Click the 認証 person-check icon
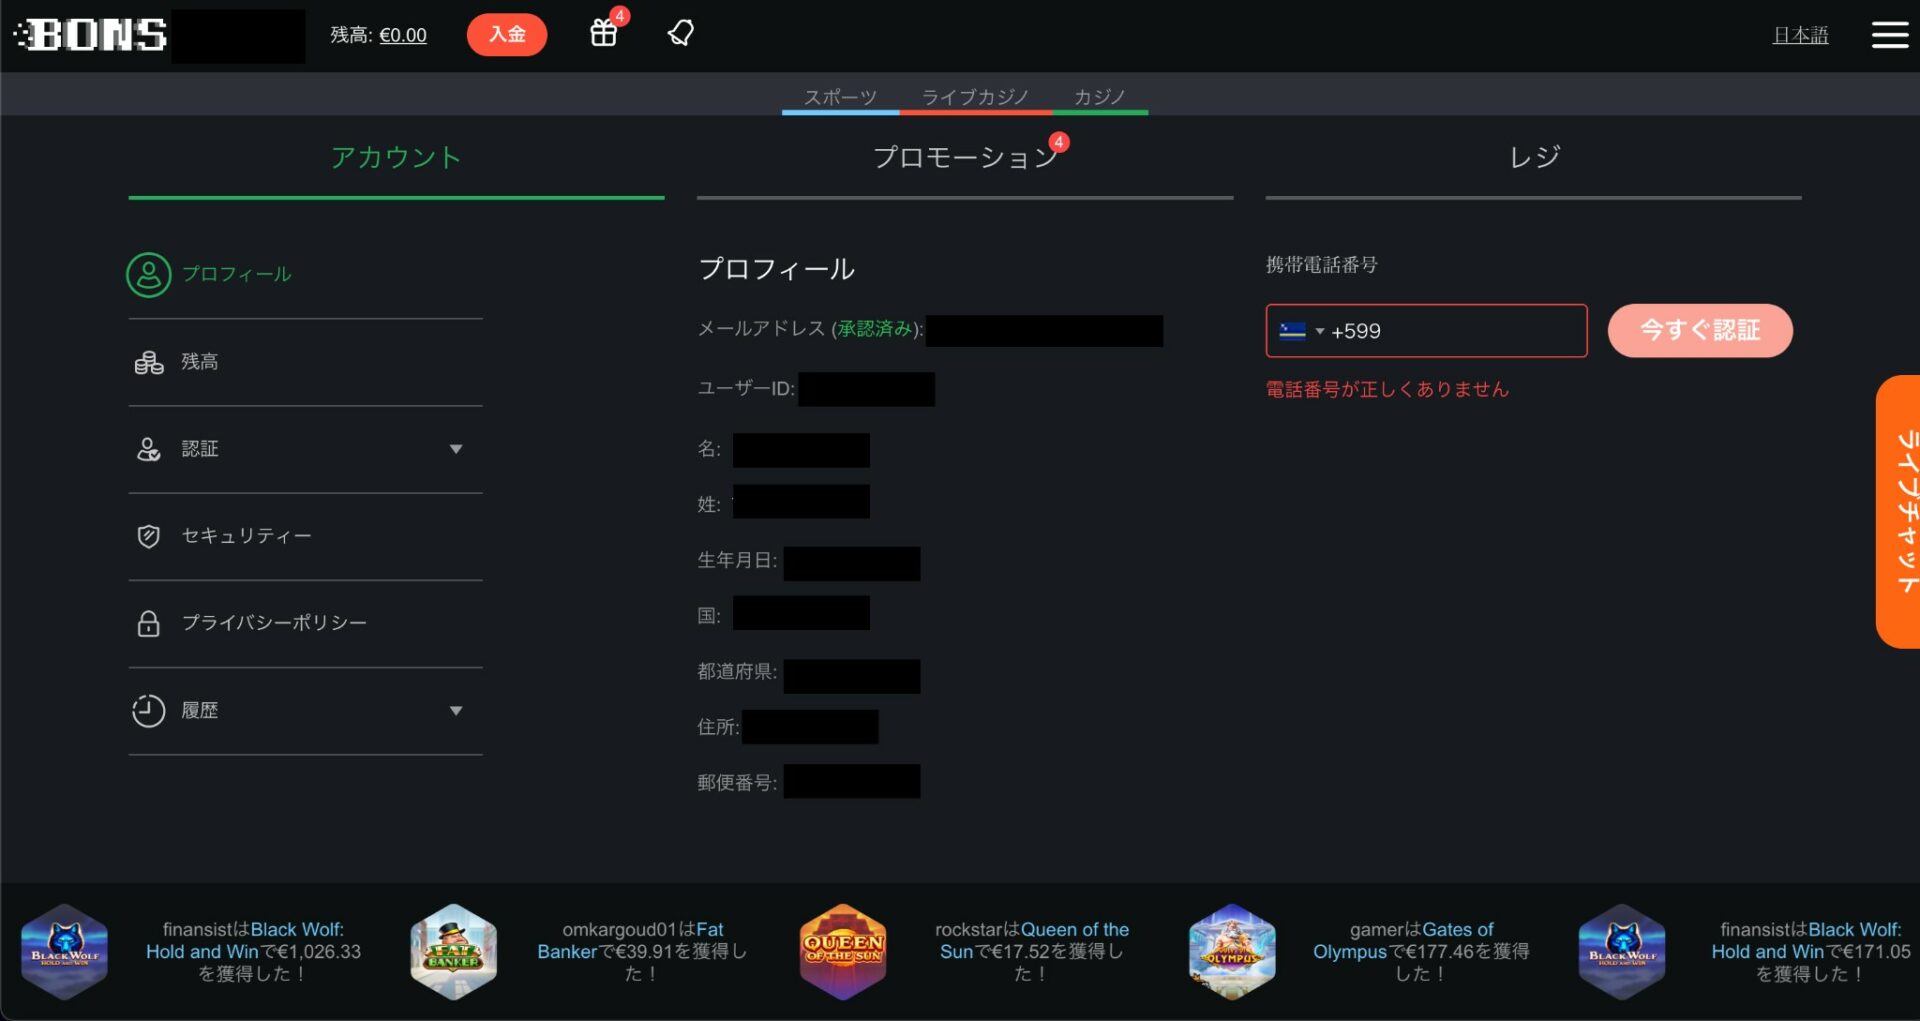The height and width of the screenshot is (1021, 1920). tap(148, 449)
